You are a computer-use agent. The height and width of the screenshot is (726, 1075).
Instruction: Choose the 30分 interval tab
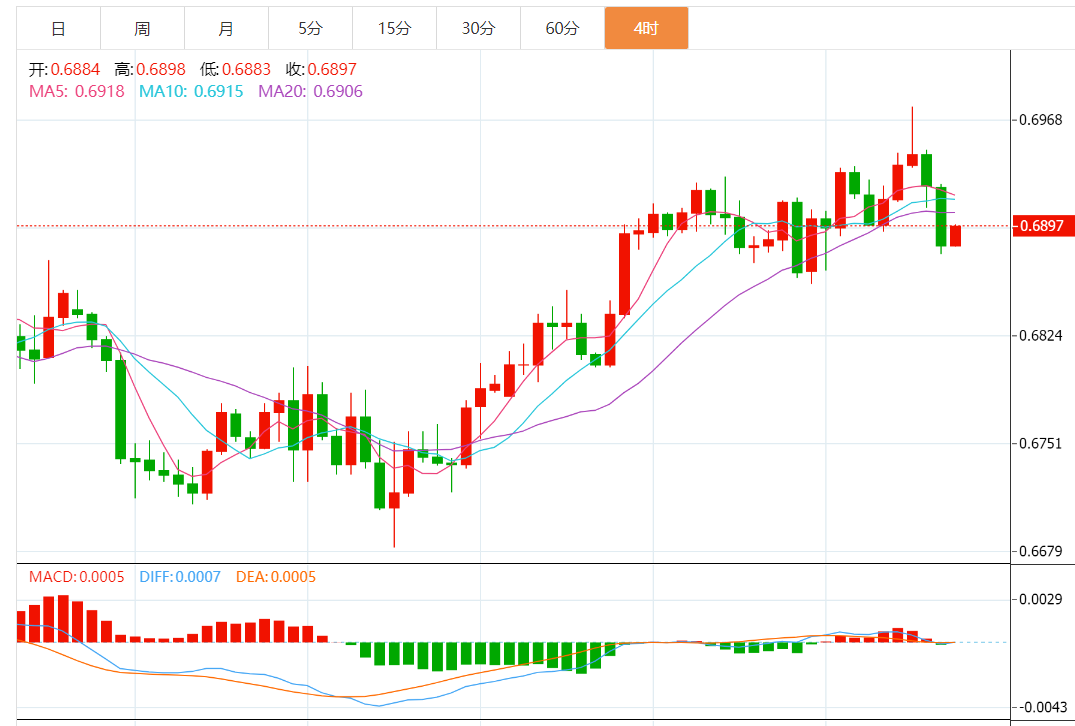coord(478,28)
